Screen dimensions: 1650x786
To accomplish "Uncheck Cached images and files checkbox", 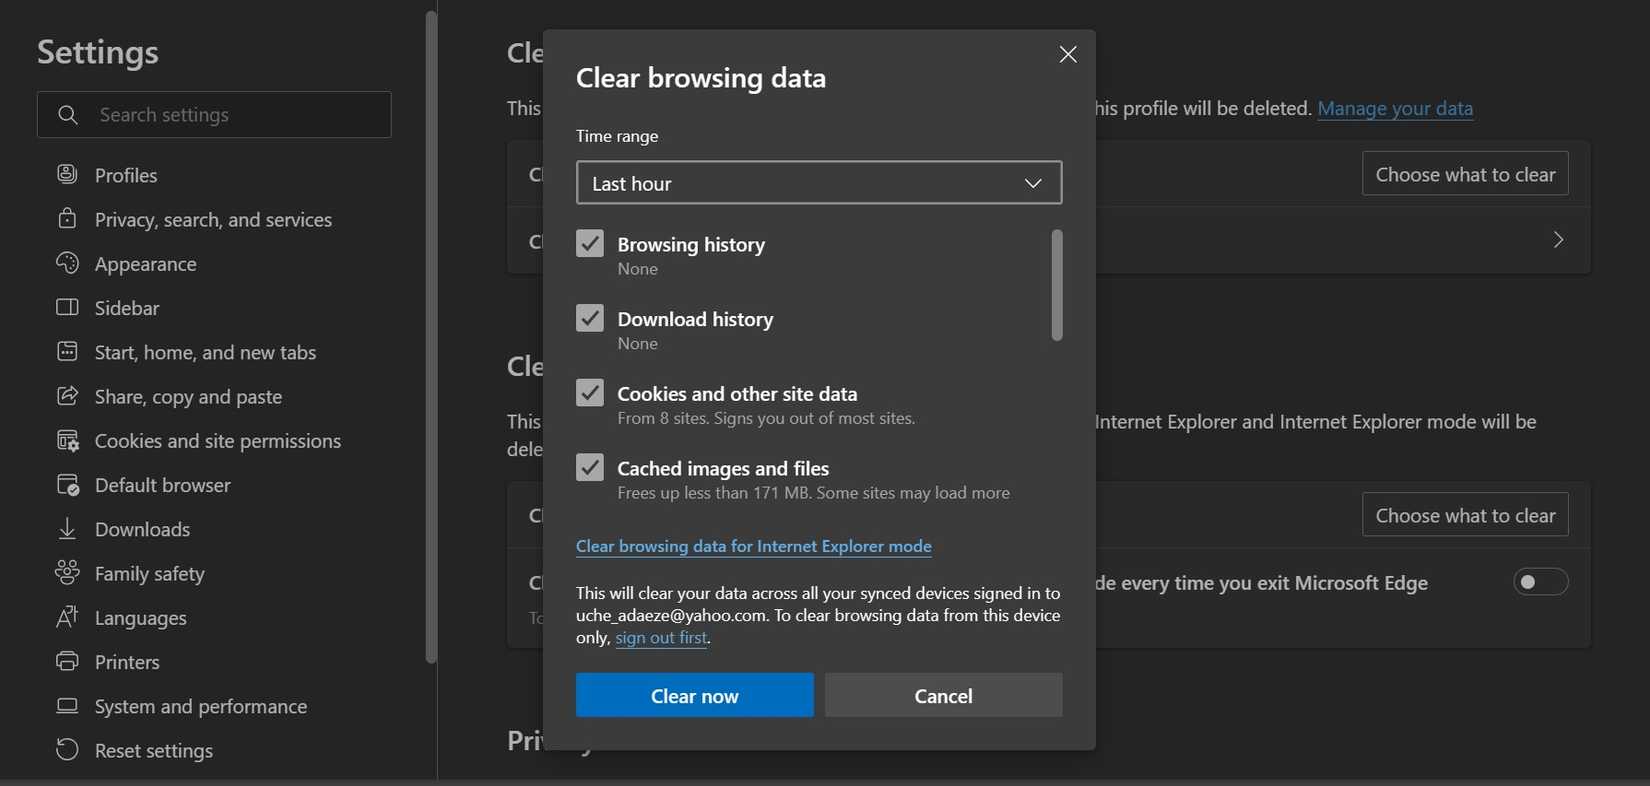I will click(590, 467).
